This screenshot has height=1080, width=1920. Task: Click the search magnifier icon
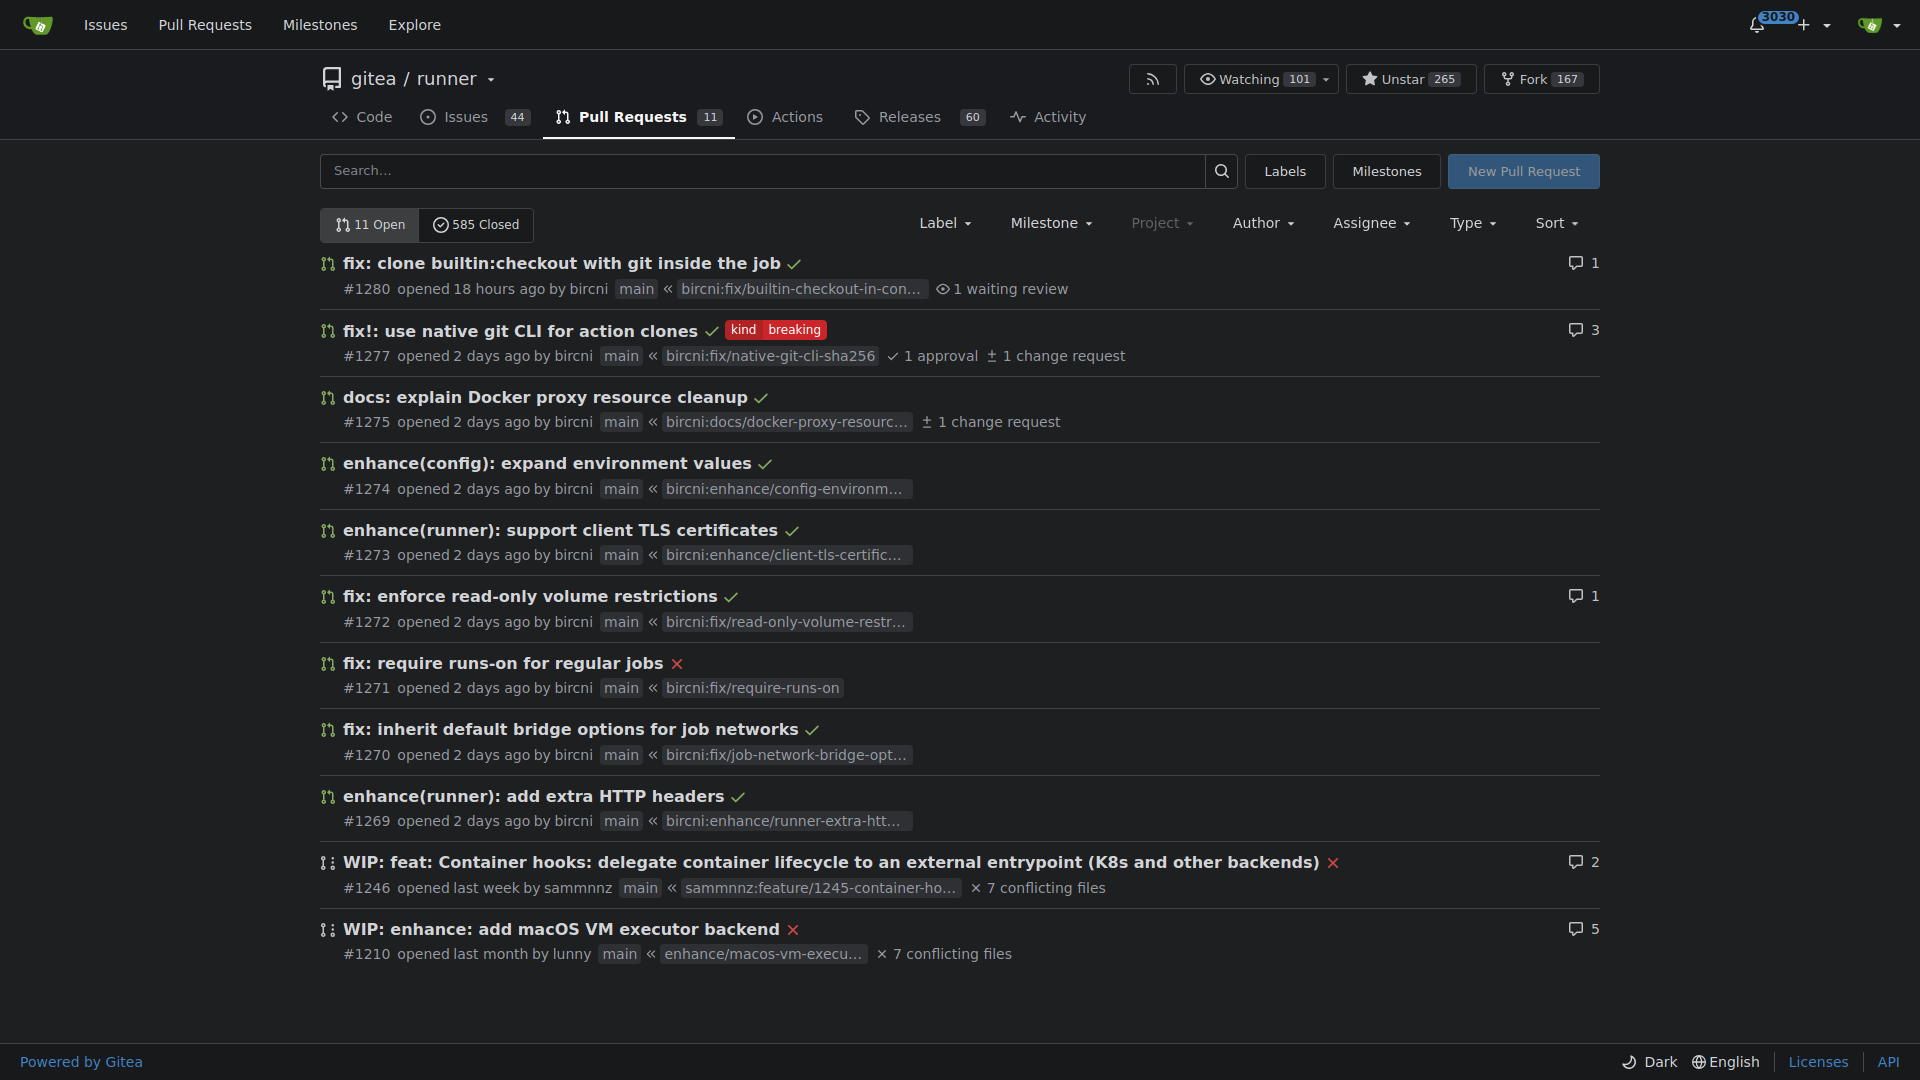(1221, 171)
